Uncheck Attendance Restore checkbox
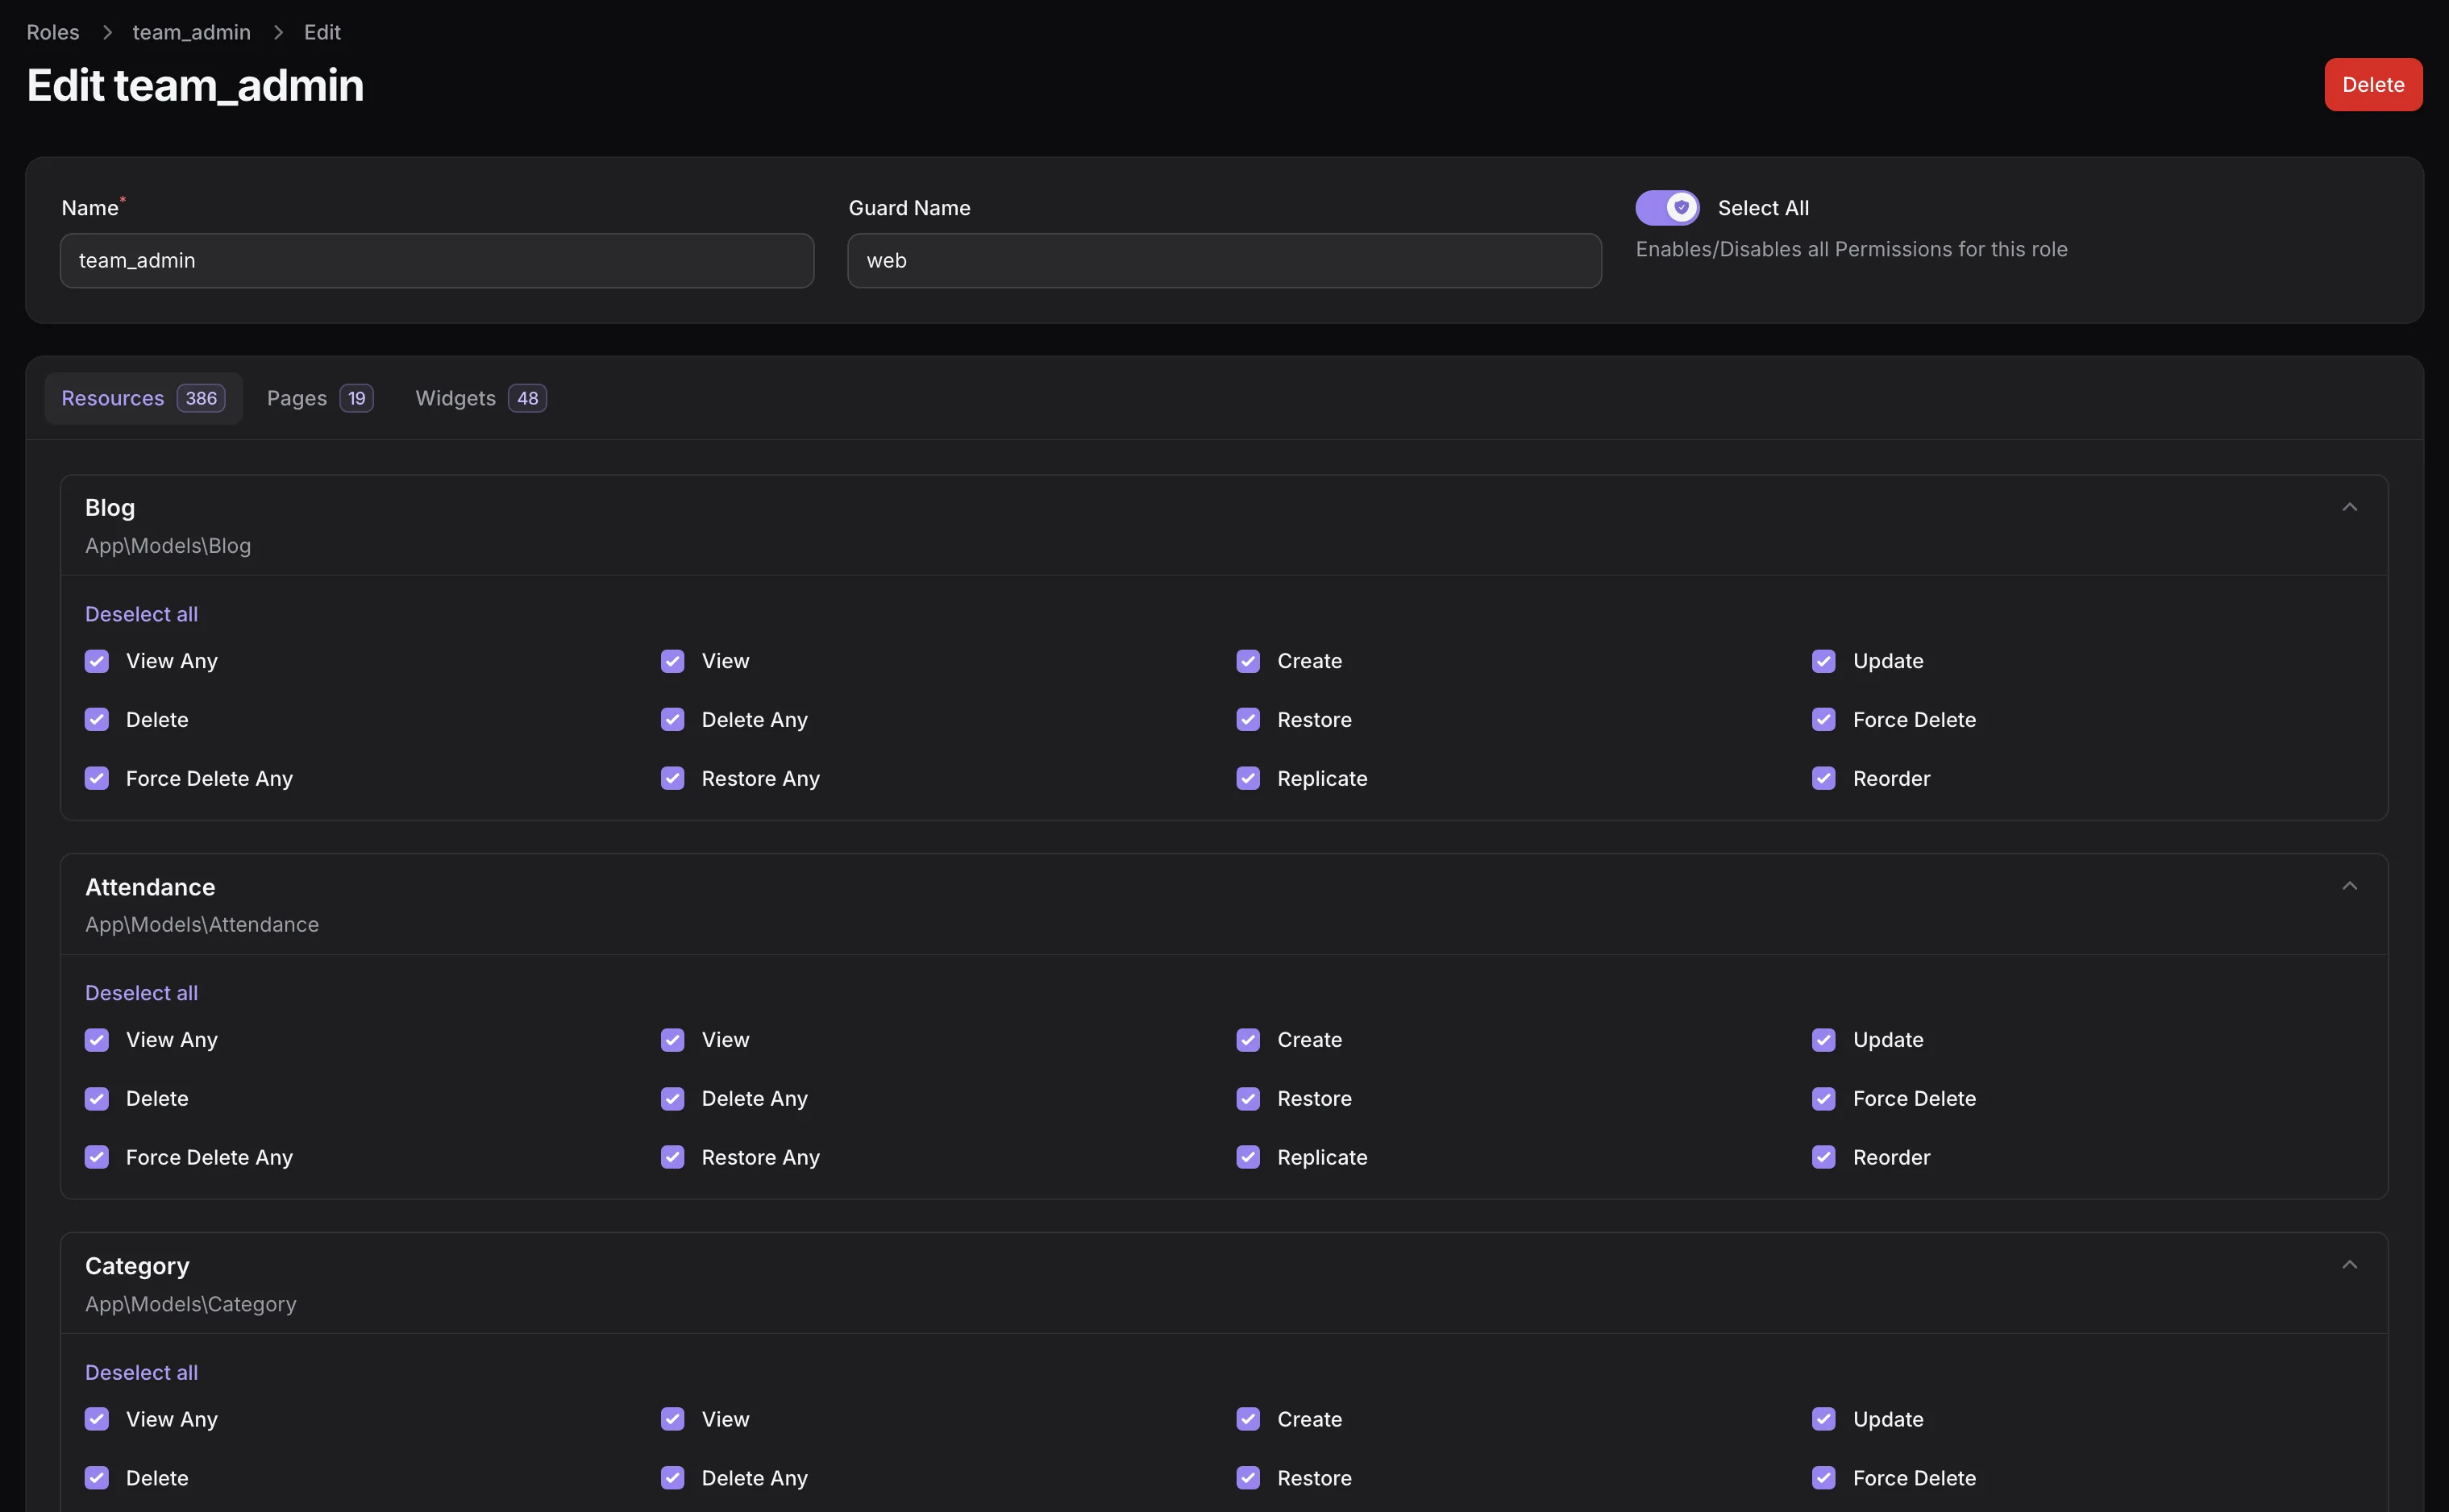The height and width of the screenshot is (1512, 2449). click(1248, 1099)
